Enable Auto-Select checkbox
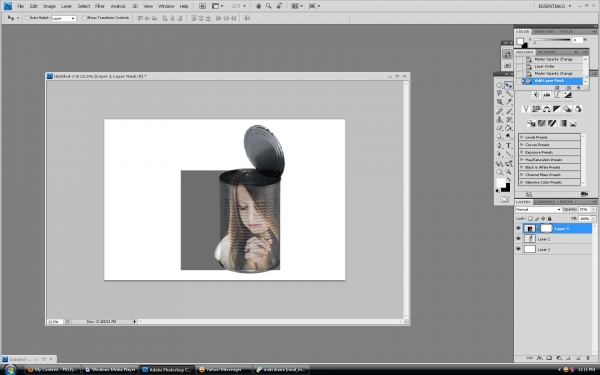This screenshot has width=600, height=375. click(27, 18)
